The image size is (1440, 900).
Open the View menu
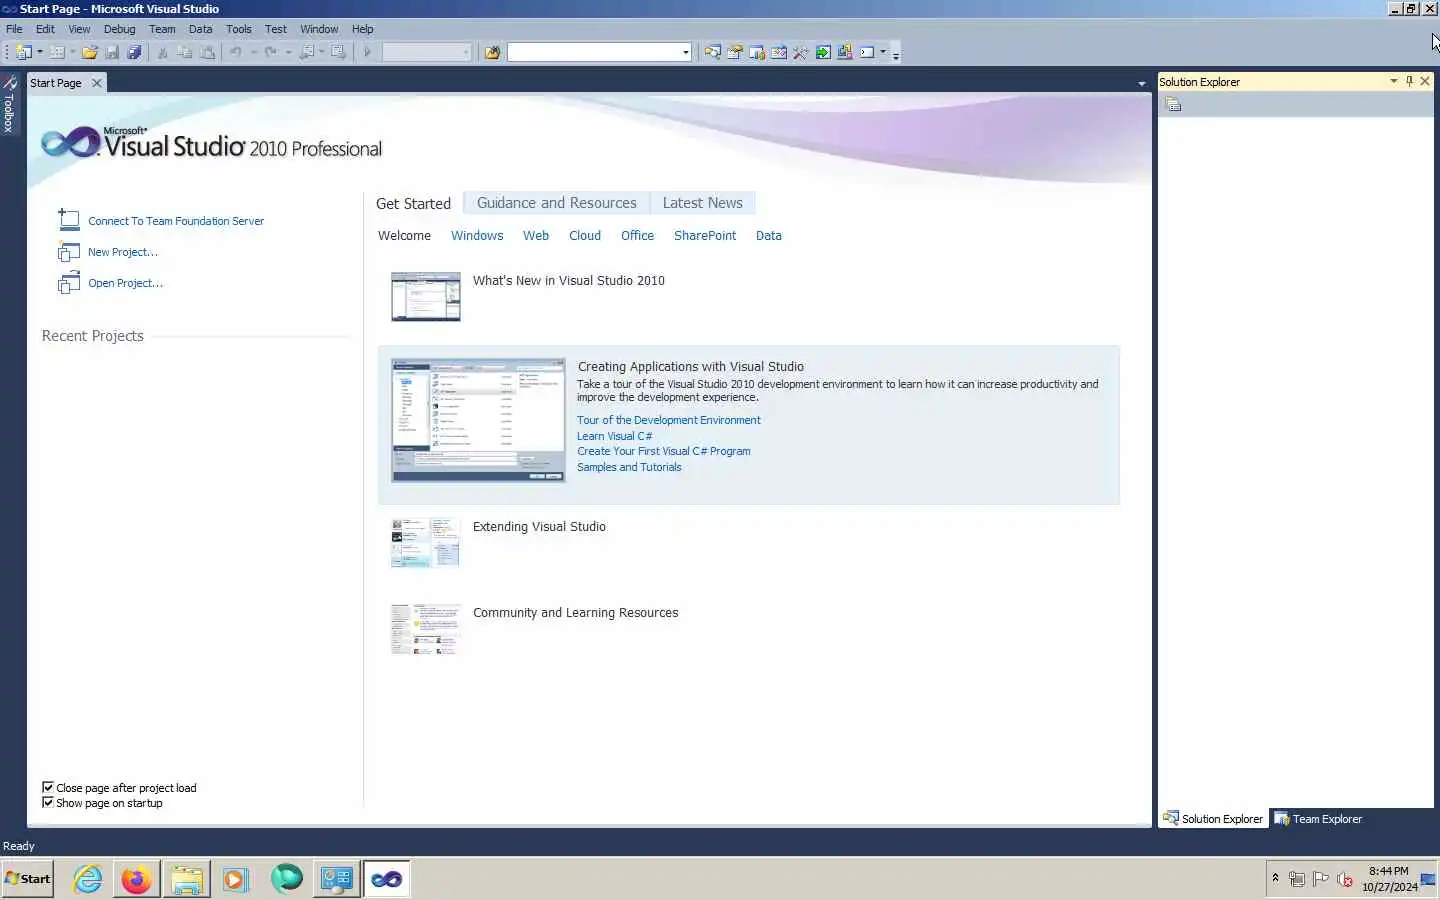tap(79, 29)
